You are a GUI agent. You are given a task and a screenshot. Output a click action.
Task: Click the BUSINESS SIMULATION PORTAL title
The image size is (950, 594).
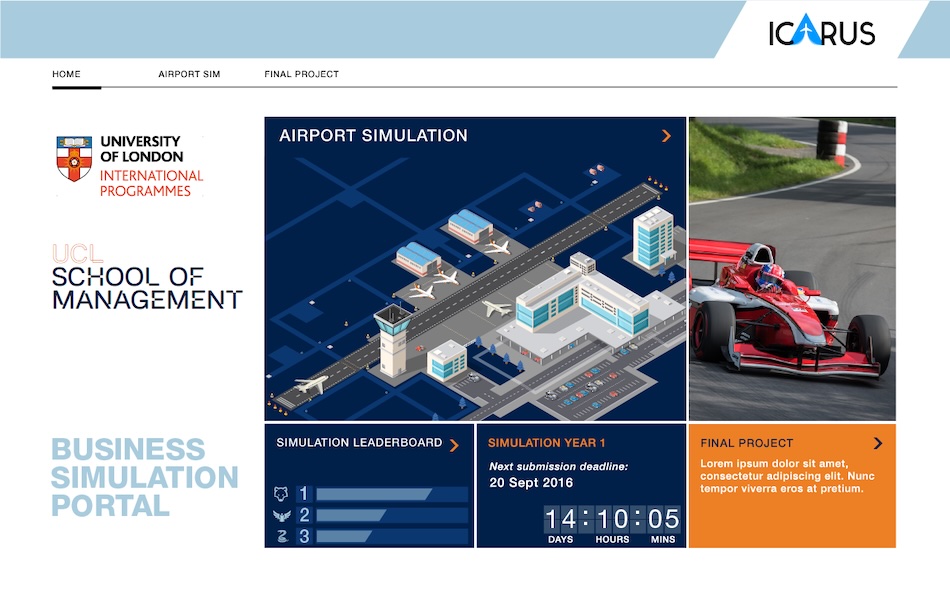click(x=144, y=477)
